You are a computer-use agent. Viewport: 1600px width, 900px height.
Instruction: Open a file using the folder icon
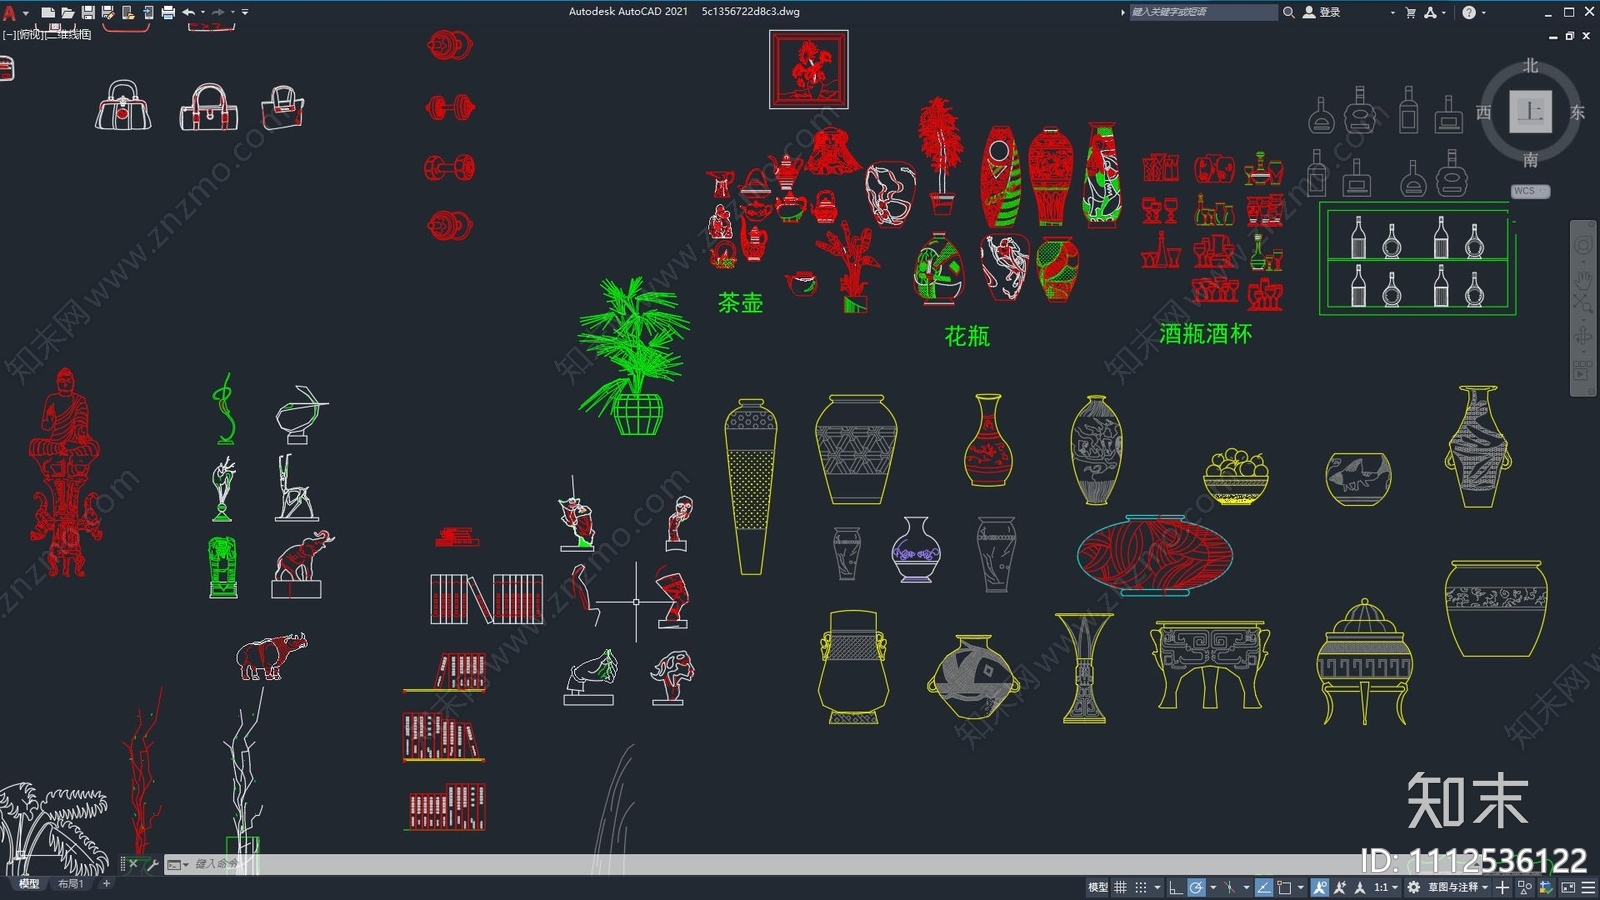click(67, 12)
